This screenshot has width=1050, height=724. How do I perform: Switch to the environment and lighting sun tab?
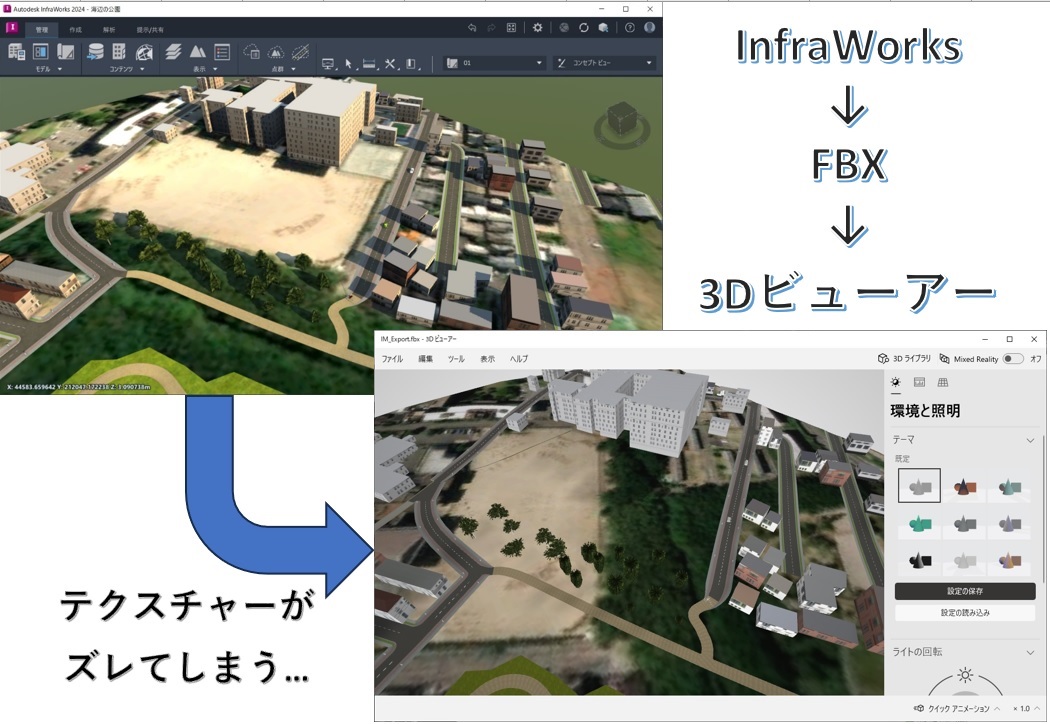pos(895,382)
